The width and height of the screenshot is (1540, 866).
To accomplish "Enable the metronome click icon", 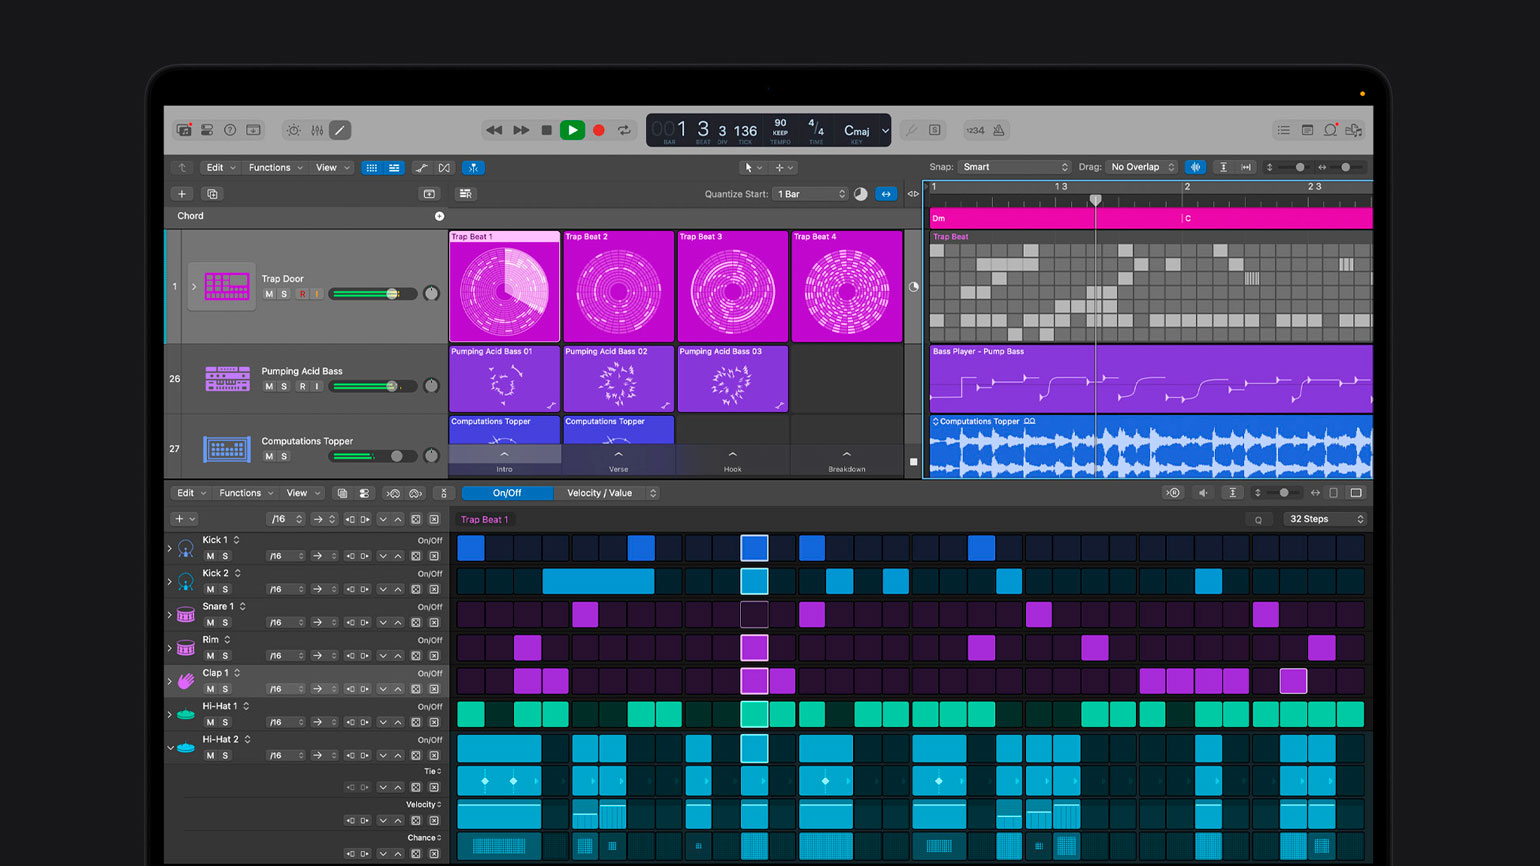I will (x=998, y=130).
